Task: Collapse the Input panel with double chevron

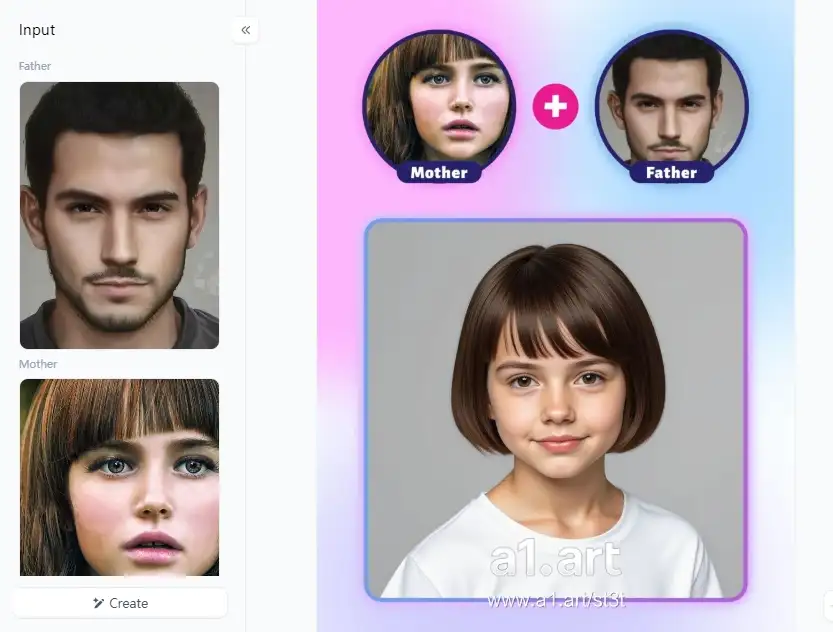Action: tap(245, 30)
